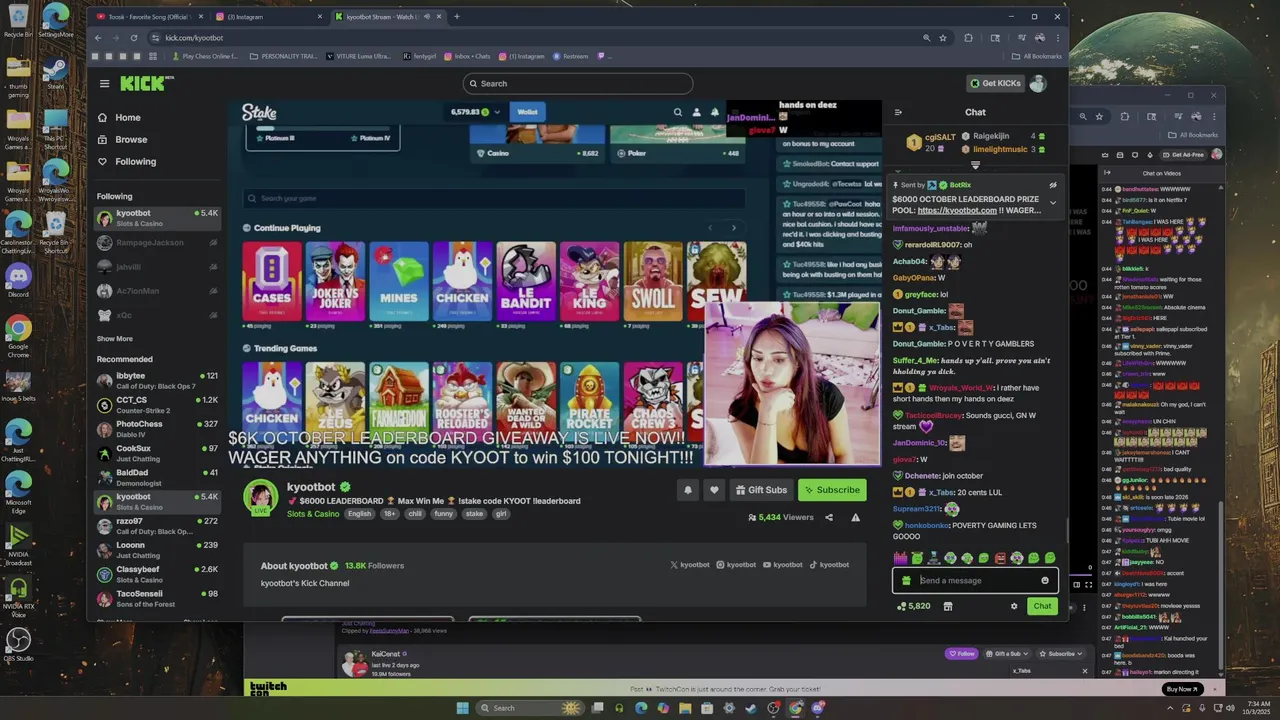Open the Windows Start menu

pyautogui.click(x=462, y=708)
